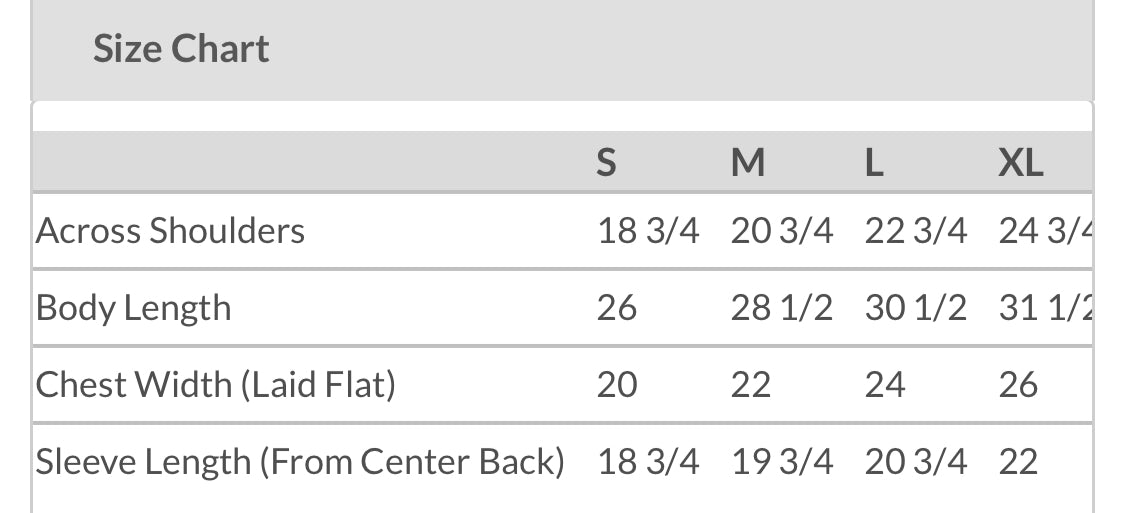Click the 20 3/4 shoulders value for M

[x=781, y=231]
